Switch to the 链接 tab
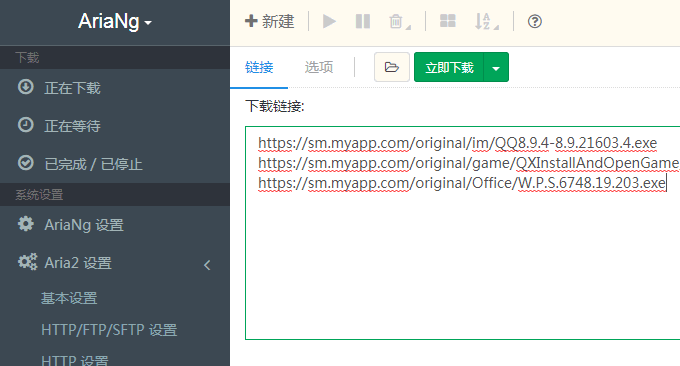Screen dimensions: 680x366 coord(259,67)
